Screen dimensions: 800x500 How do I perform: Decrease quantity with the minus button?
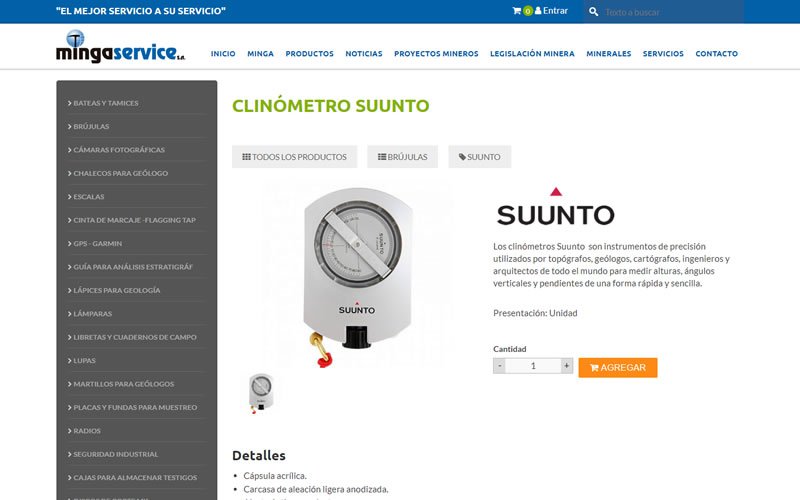coord(499,366)
